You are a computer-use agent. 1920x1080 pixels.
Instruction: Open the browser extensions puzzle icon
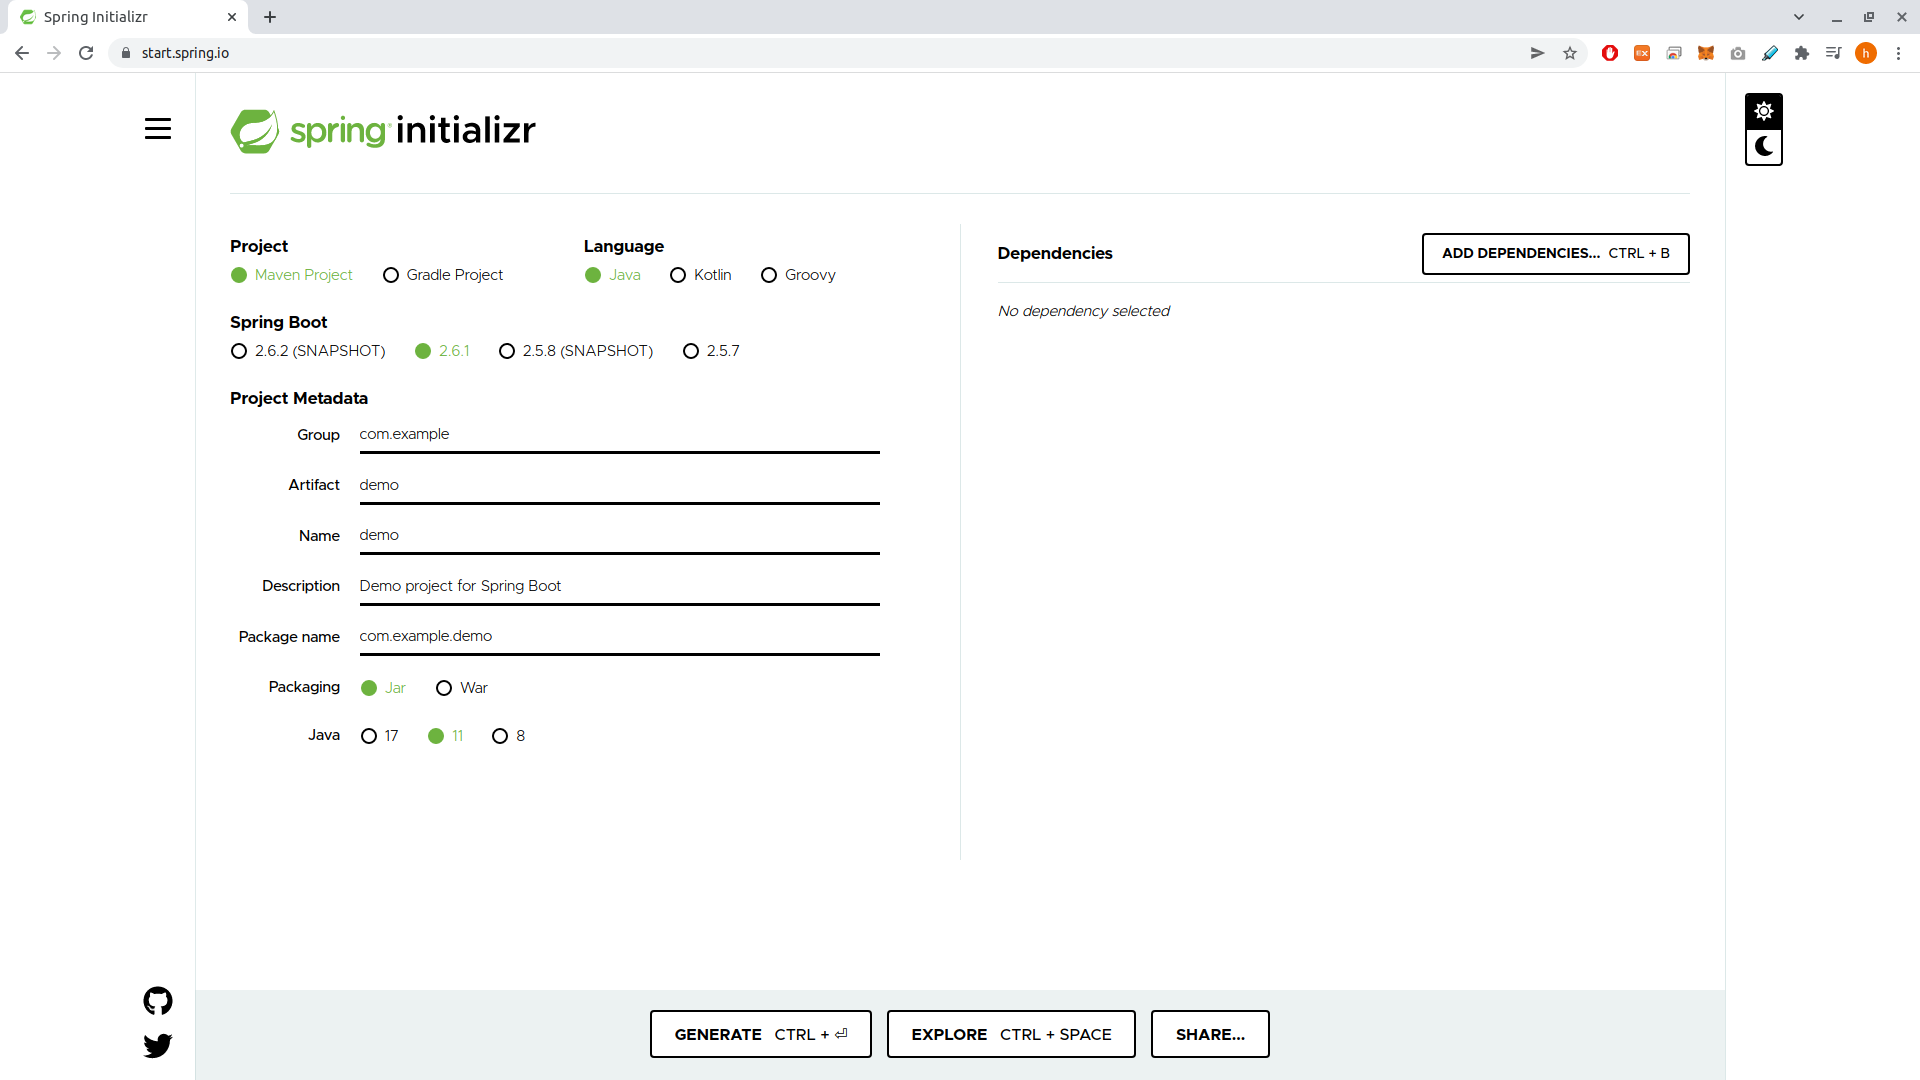(x=1802, y=53)
